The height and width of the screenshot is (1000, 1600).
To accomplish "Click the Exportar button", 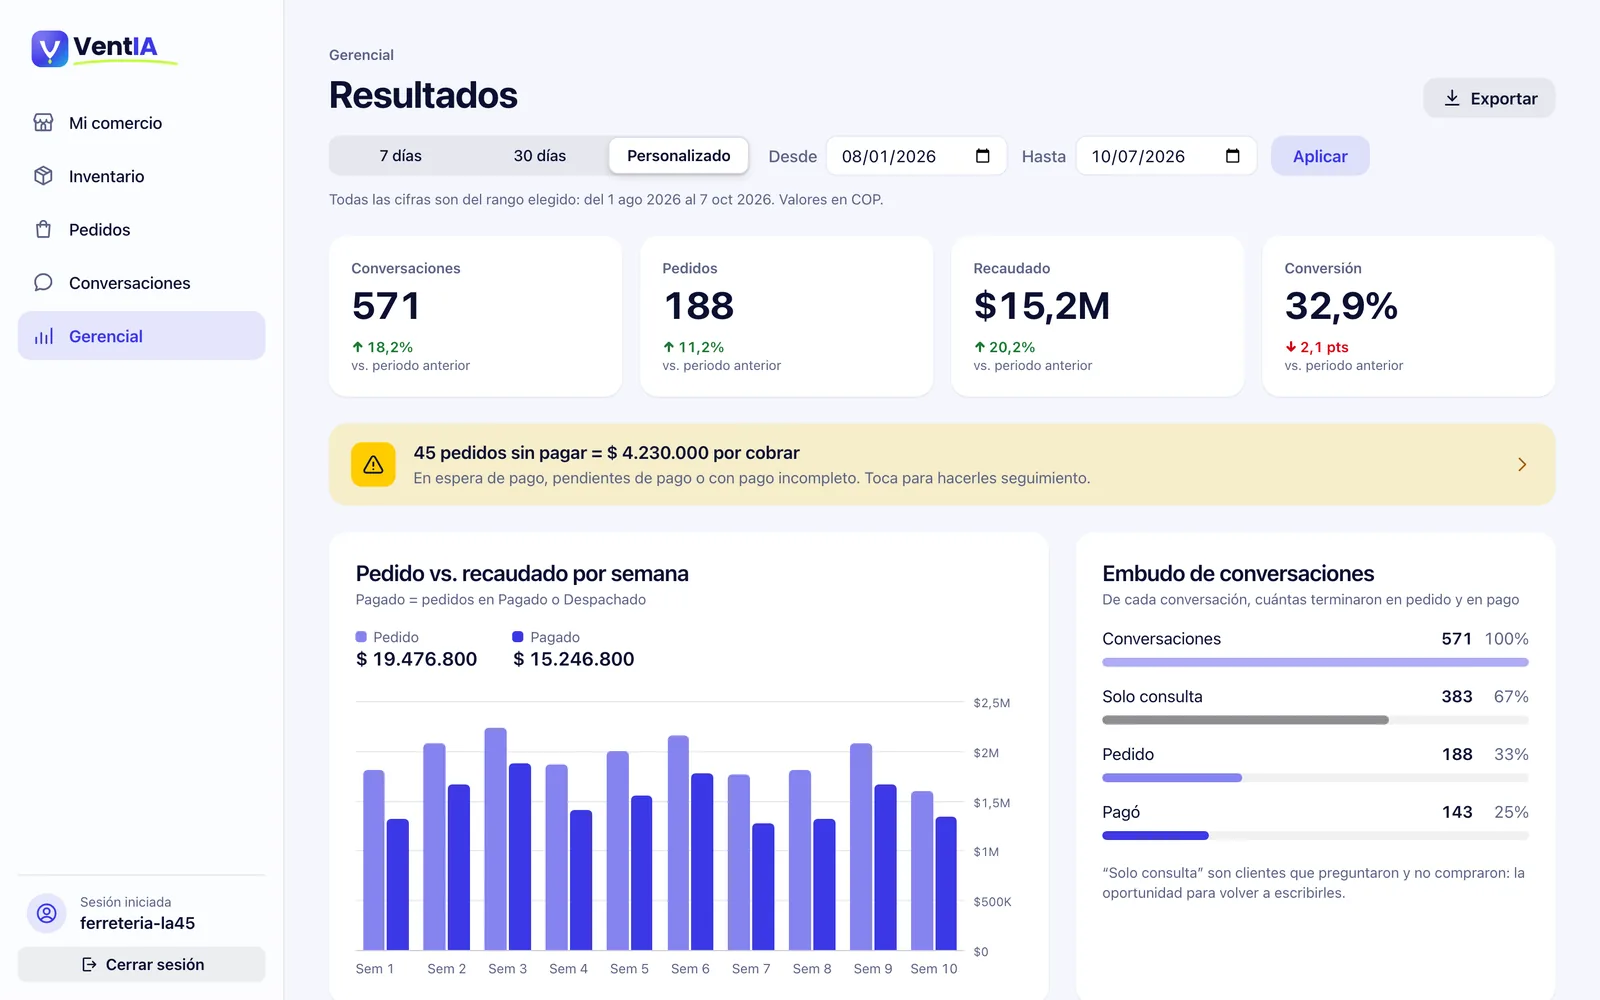I will click(1489, 98).
